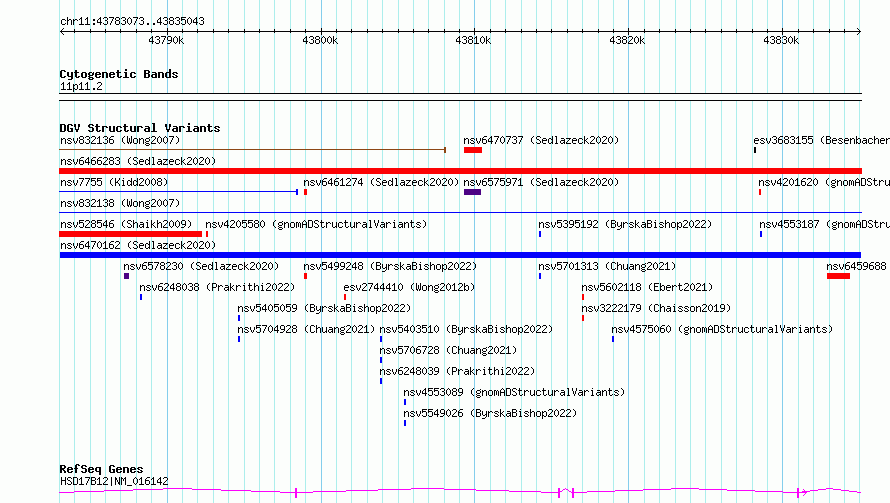Click the 43800k ruler tick label

tap(320, 40)
